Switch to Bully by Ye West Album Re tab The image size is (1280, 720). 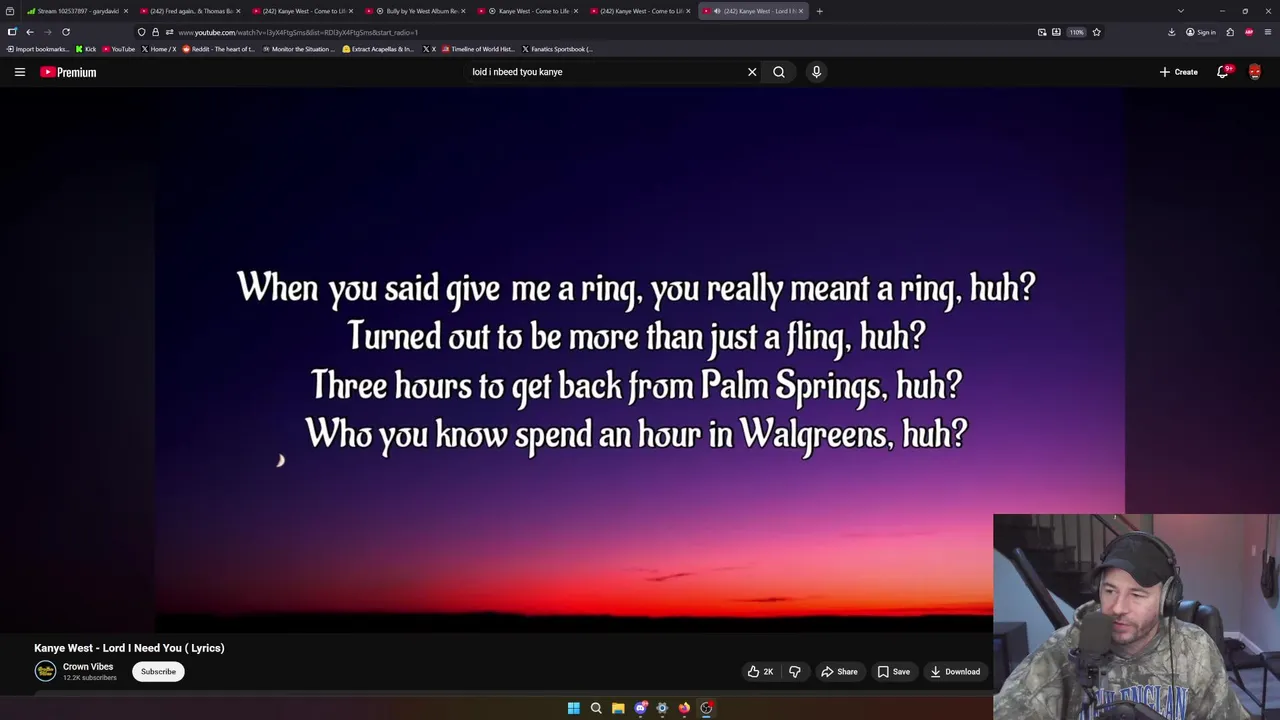416,11
